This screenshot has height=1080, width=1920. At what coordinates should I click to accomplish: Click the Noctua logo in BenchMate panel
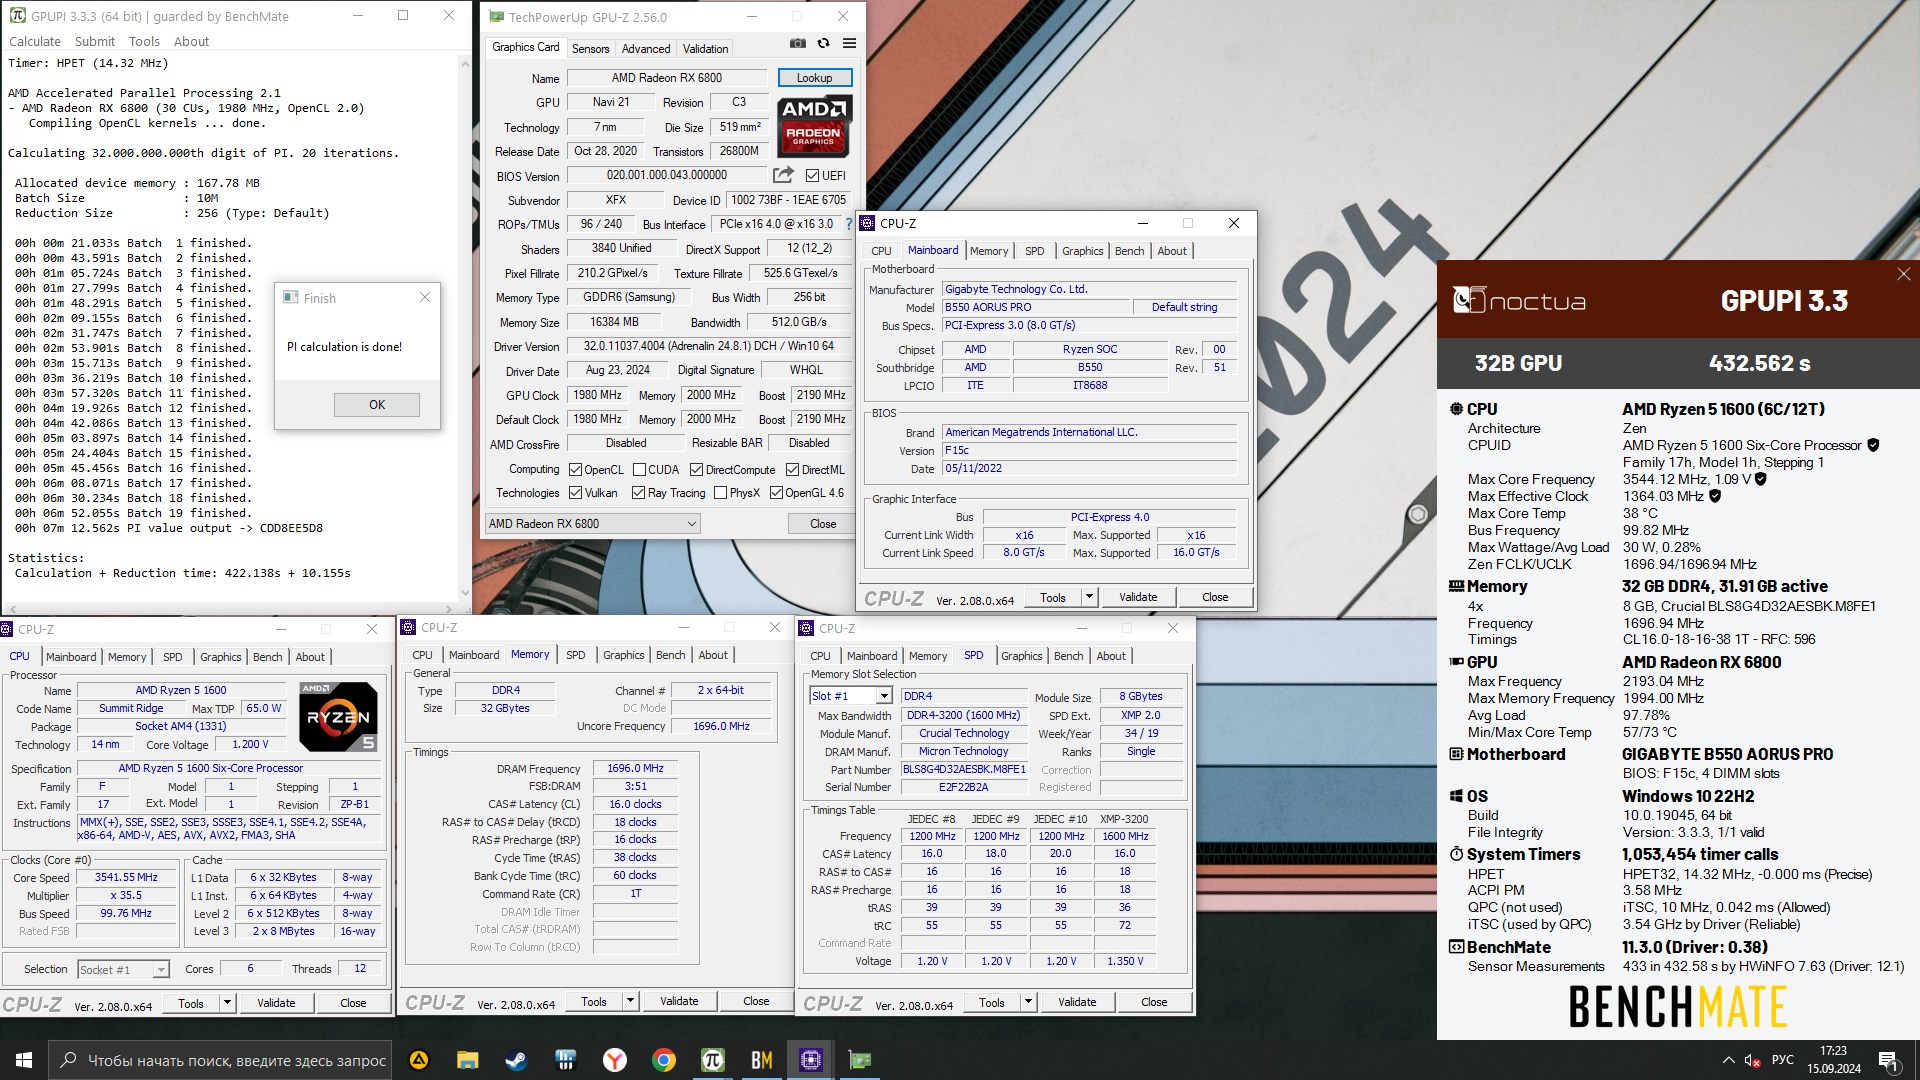1519,300
